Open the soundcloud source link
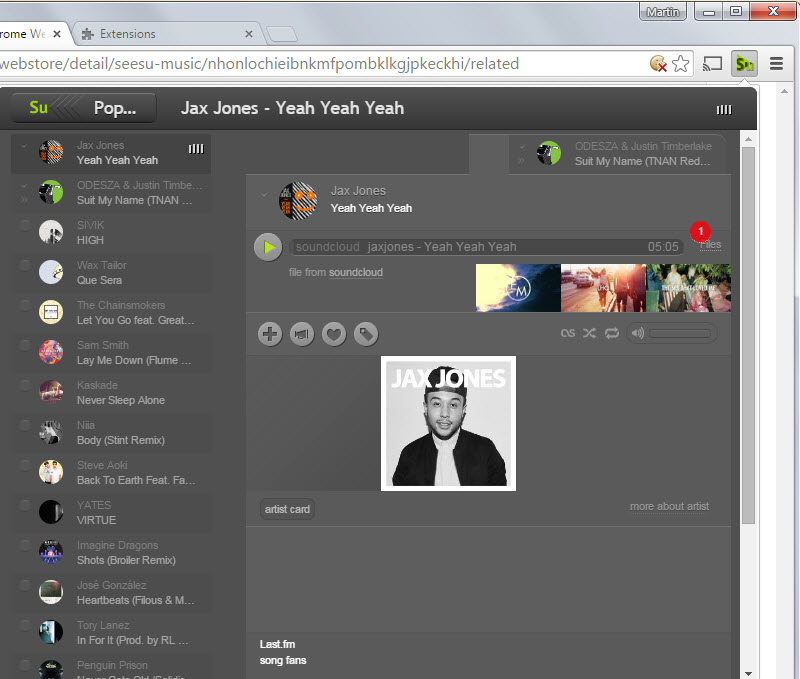 coord(356,272)
